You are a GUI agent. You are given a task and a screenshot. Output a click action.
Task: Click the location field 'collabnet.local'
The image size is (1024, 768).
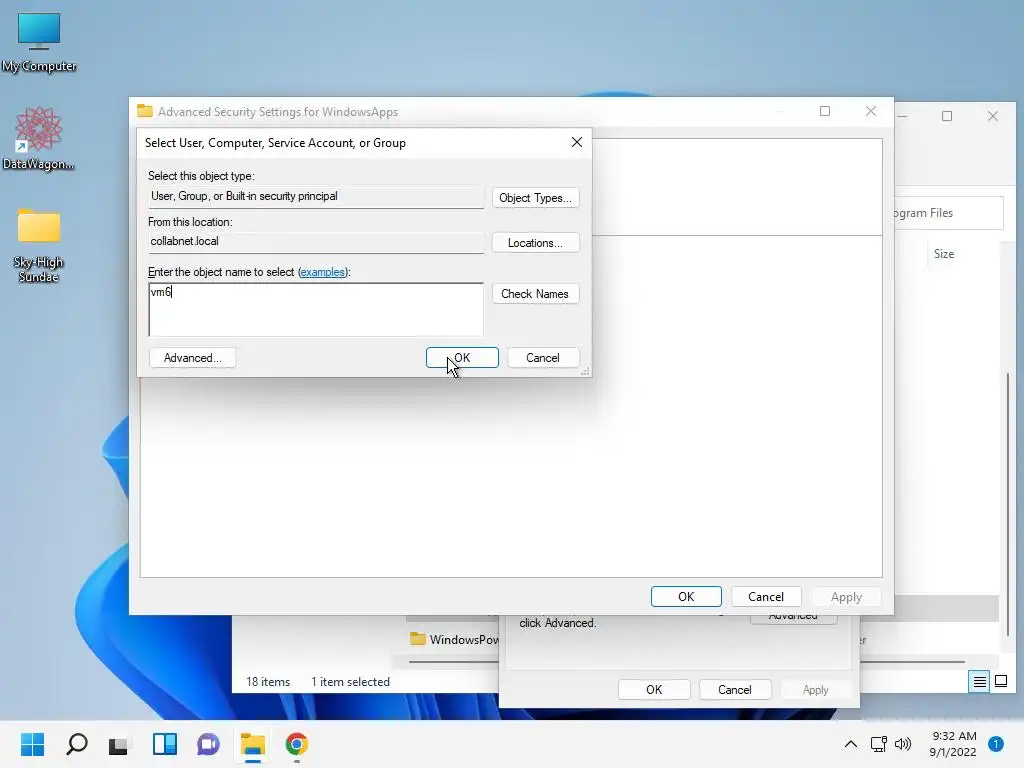click(316, 242)
